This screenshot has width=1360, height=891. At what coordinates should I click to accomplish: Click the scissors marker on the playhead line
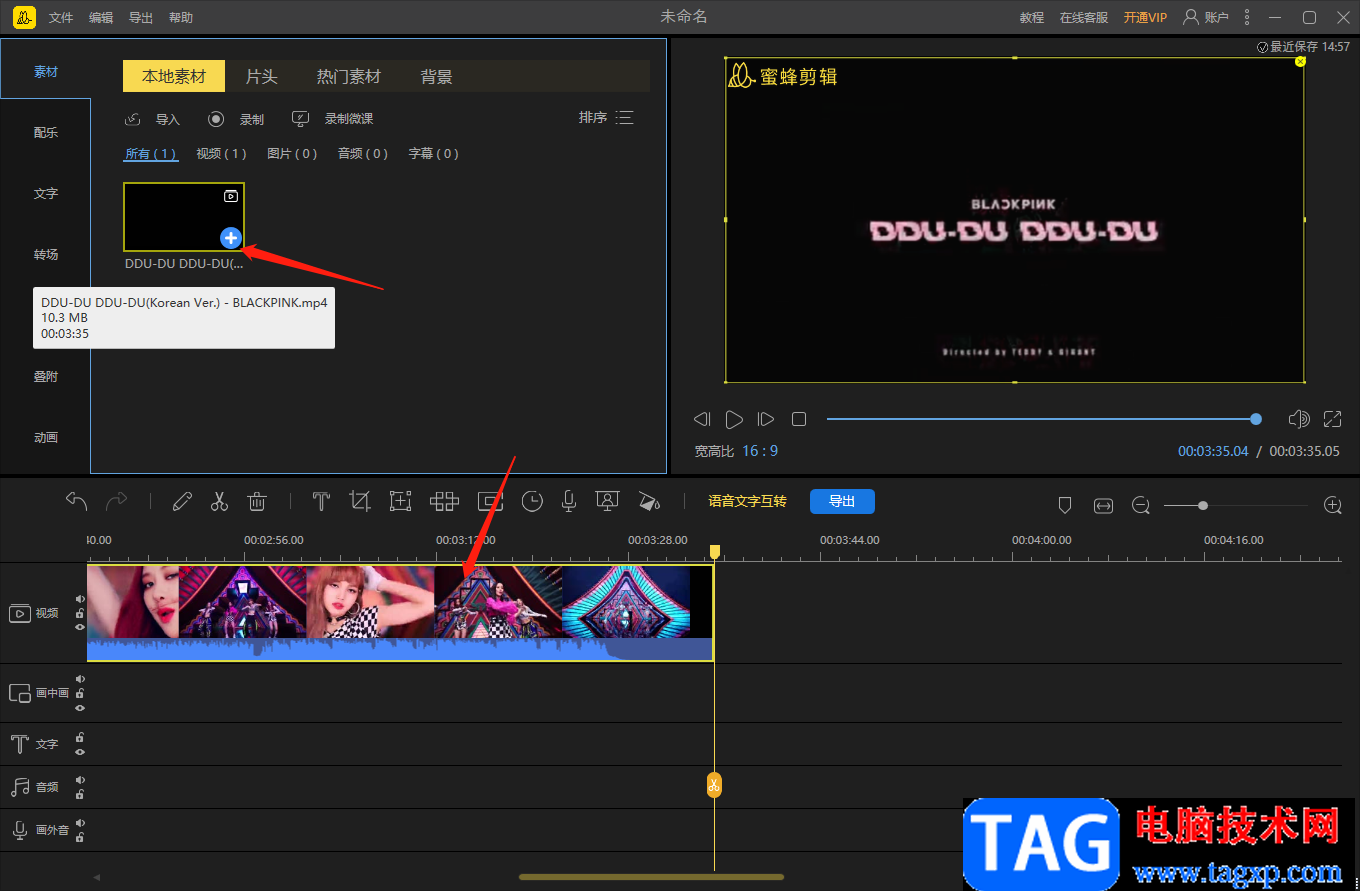click(714, 785)
